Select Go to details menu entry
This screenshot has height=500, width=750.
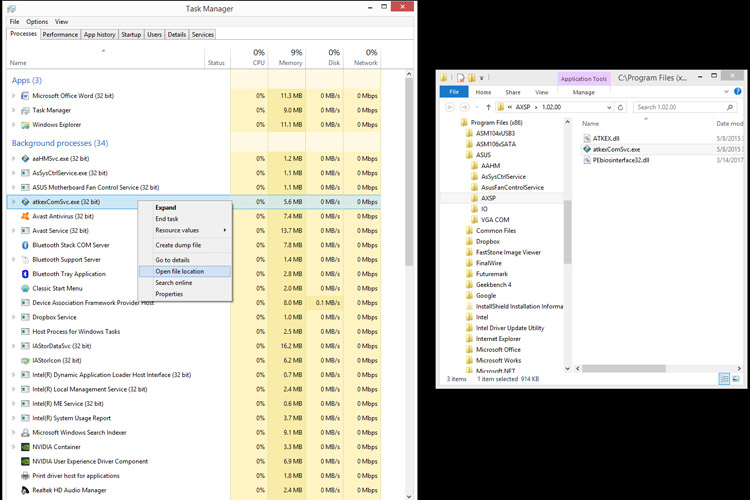coord(185,260)
